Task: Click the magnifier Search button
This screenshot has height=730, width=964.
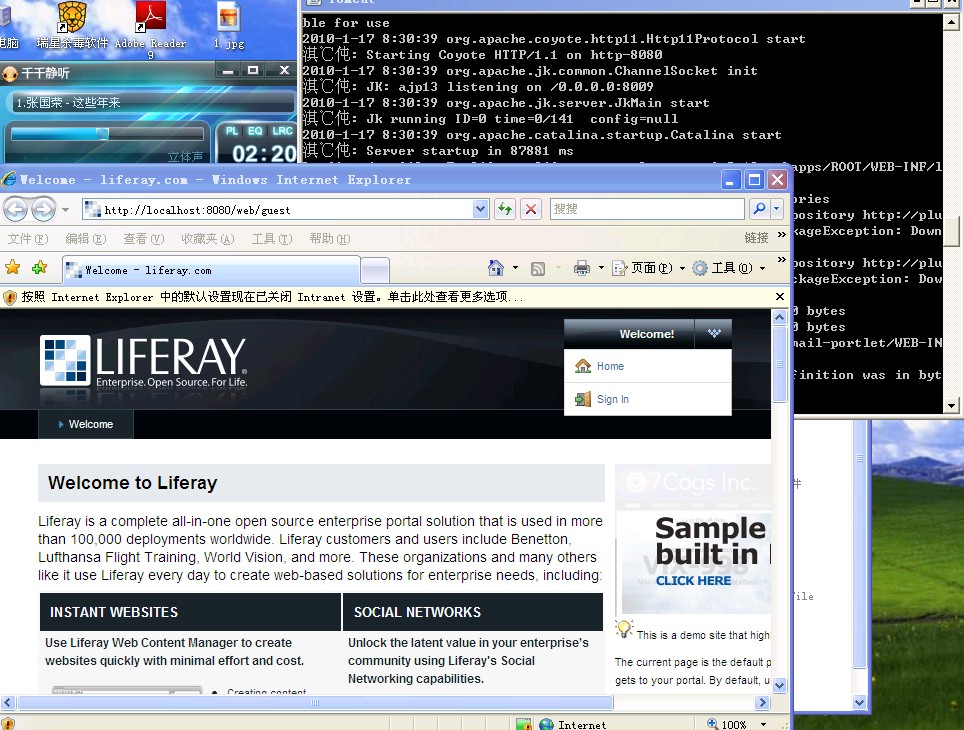Action: click(x=759, y=209)
